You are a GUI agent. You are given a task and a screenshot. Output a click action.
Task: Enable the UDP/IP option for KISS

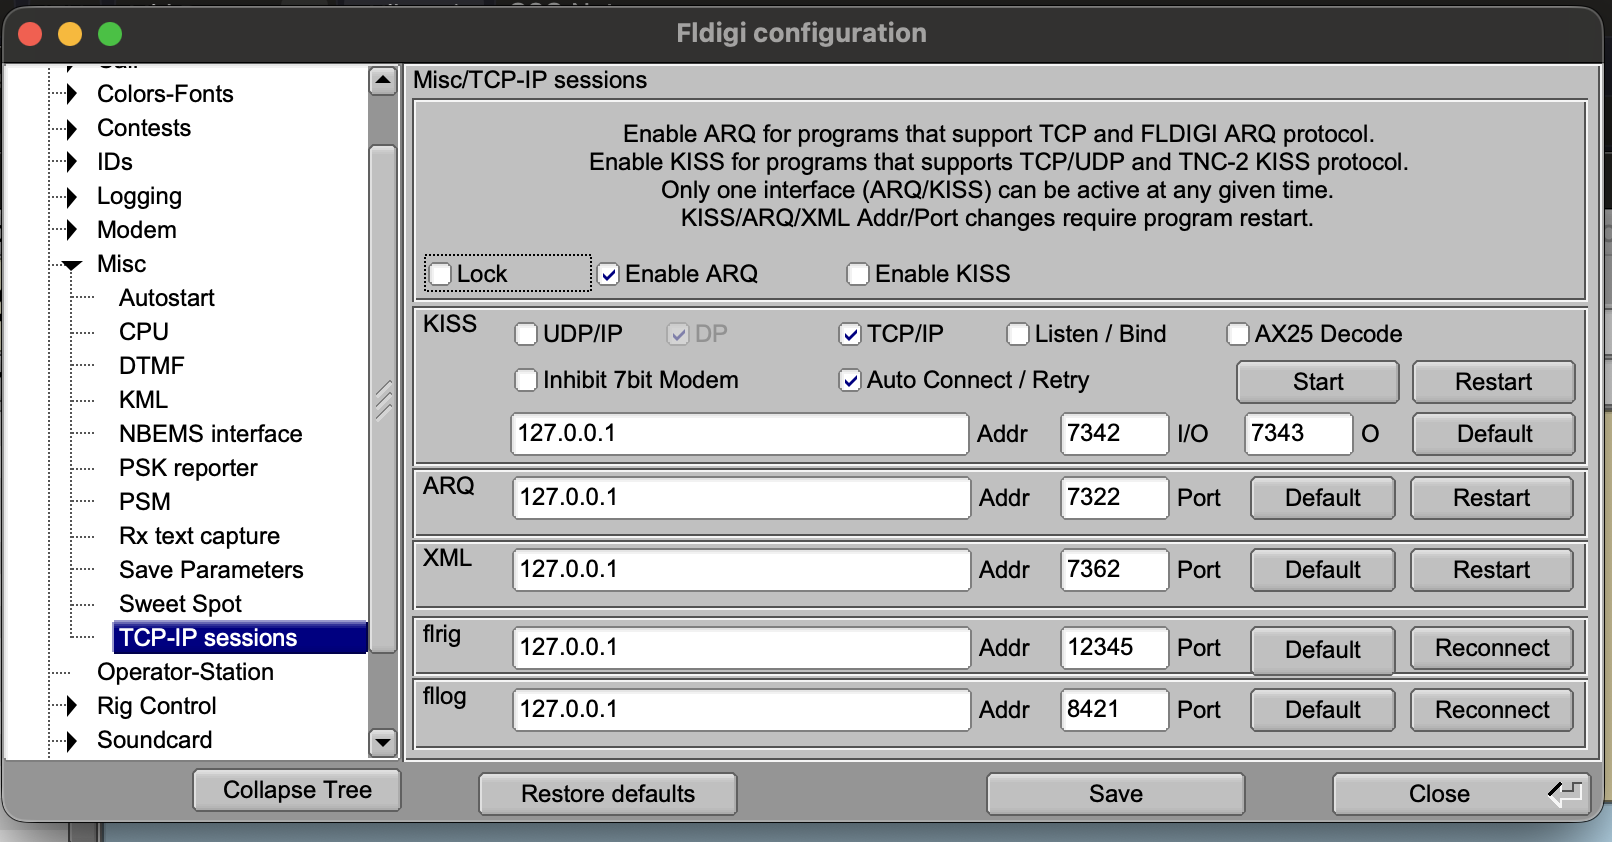pos(526,334)
